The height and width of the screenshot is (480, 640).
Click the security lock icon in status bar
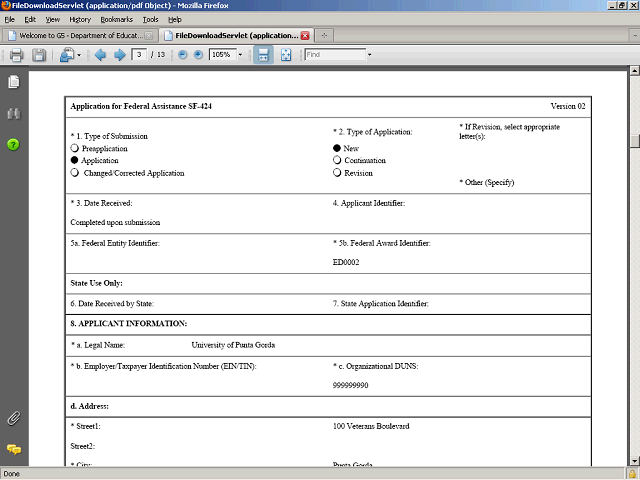click(632, 474)
